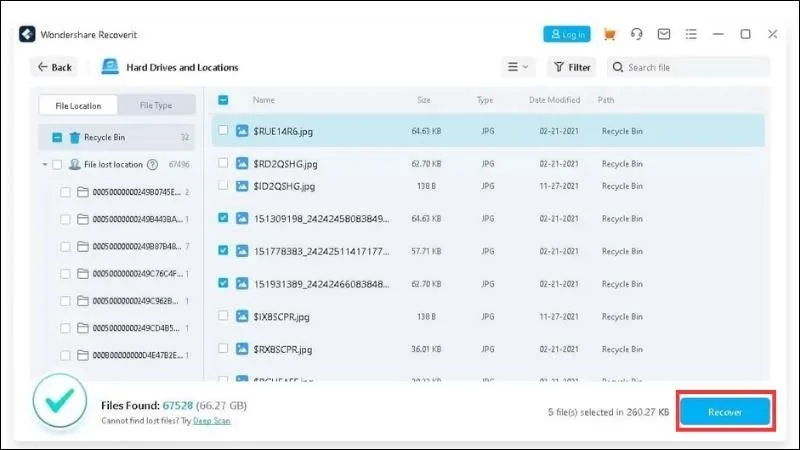Open the mail envelope icon
The image size is (800, 450).
(664, 34)
